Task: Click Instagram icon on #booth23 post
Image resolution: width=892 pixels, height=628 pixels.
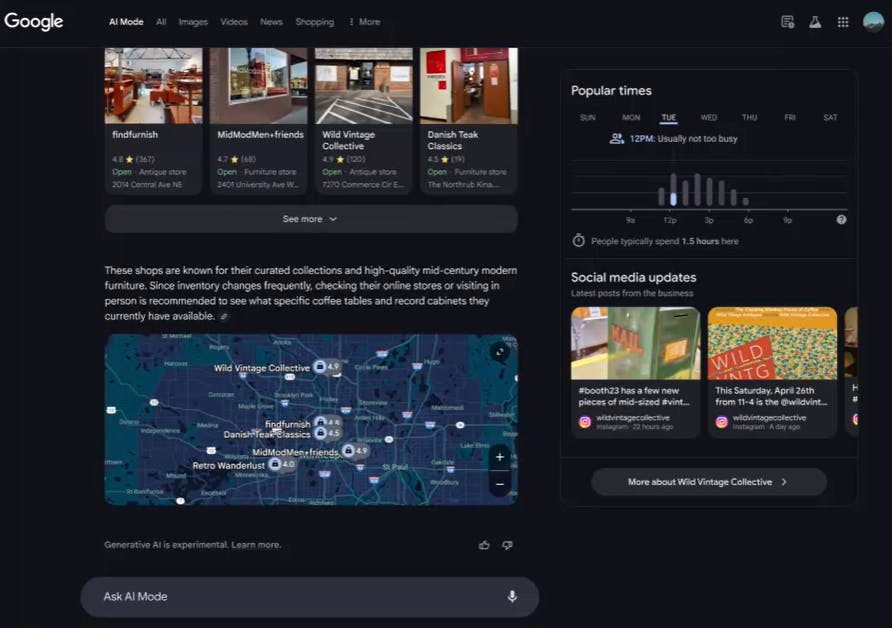Action: coord(585,422)
